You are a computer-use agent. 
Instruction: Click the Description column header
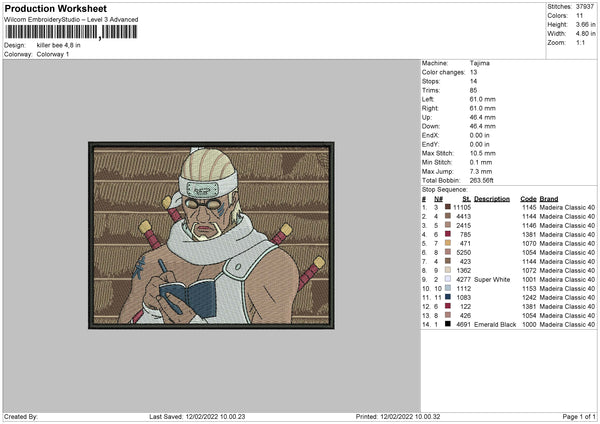point(492,198)
